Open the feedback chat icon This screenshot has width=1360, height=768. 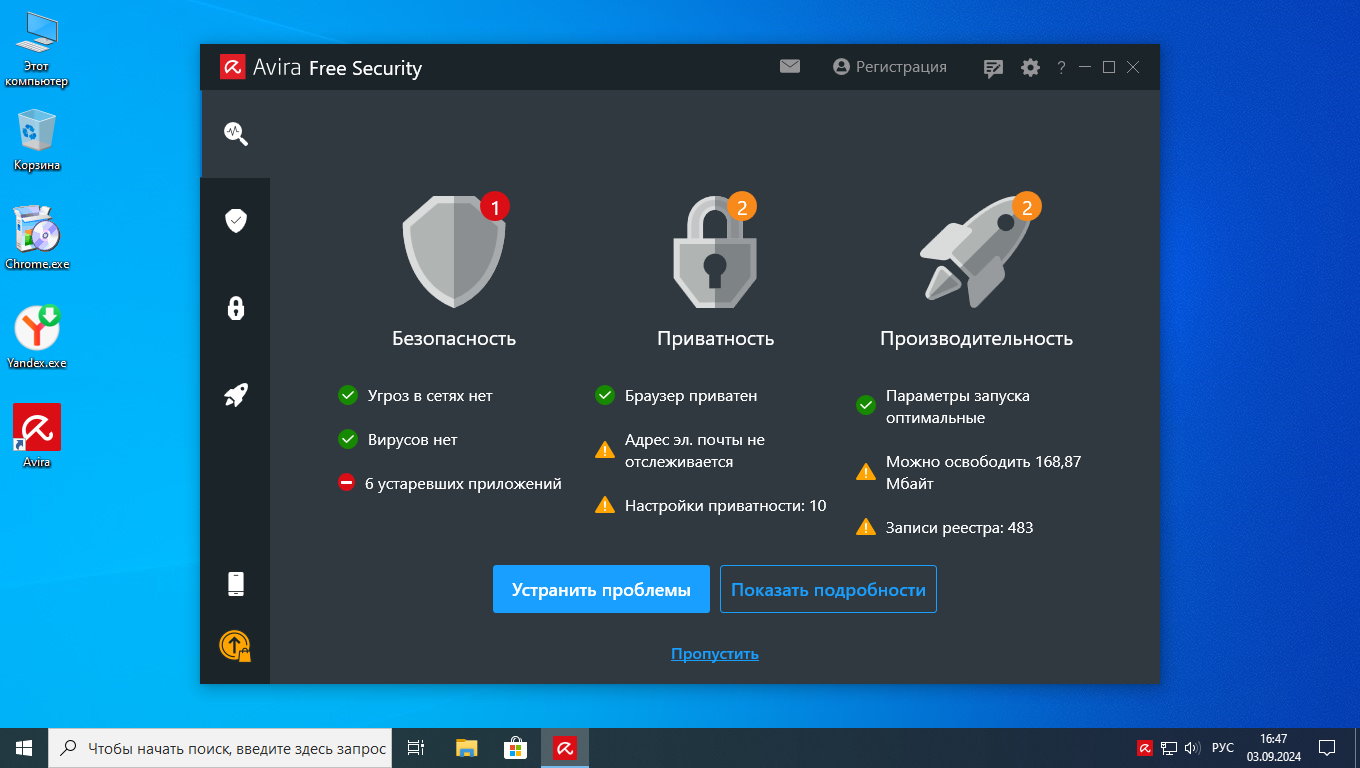pyautogui.click(x=993, y=68)
